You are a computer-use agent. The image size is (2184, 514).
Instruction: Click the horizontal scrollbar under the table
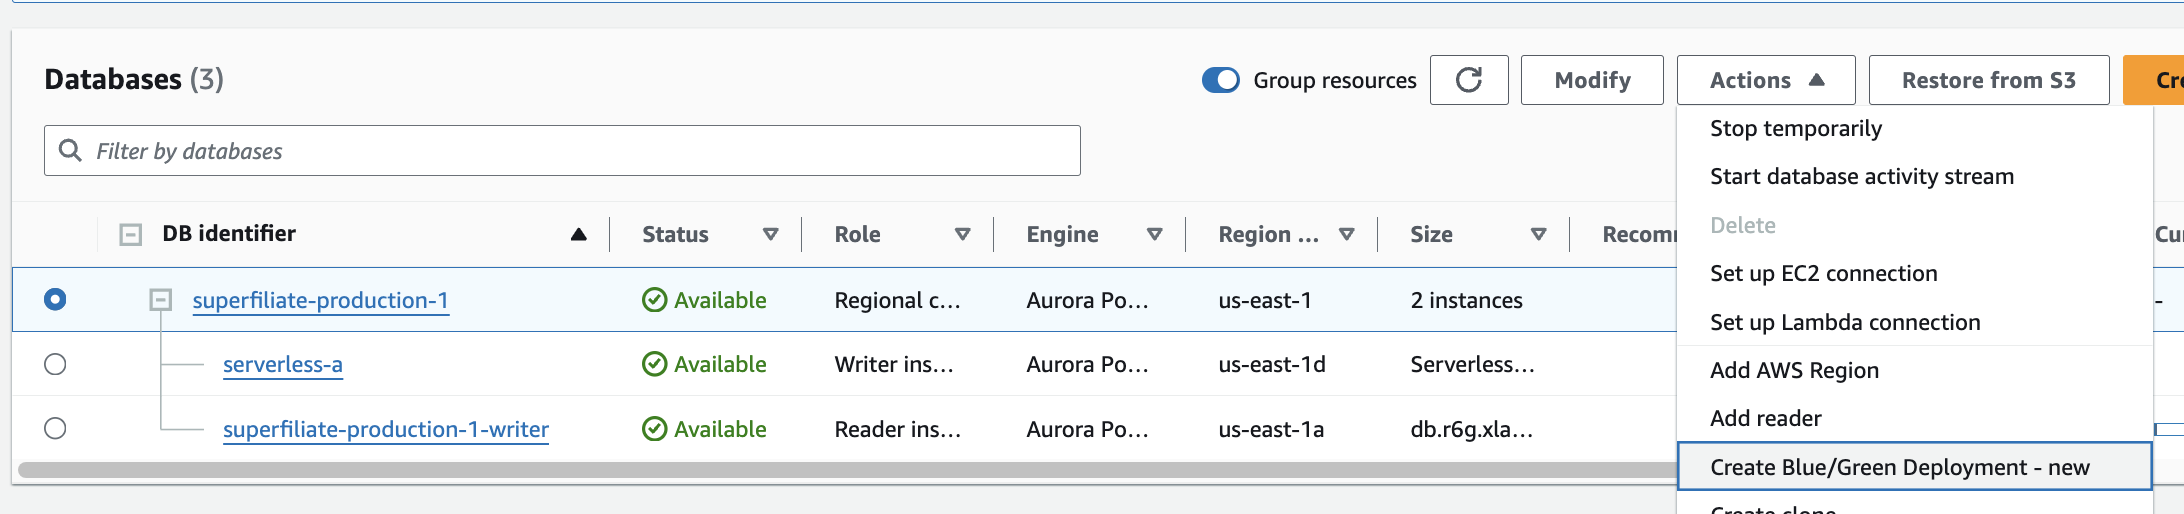[x=846, y=470]
